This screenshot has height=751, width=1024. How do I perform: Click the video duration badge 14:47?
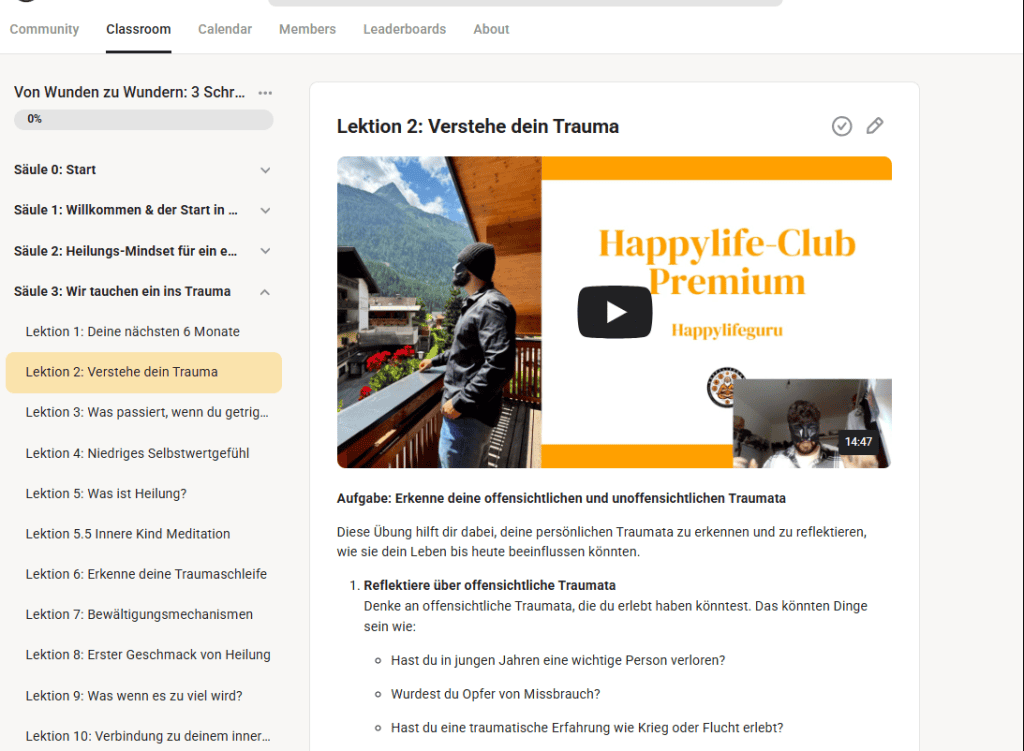click(x=858, y=442)
